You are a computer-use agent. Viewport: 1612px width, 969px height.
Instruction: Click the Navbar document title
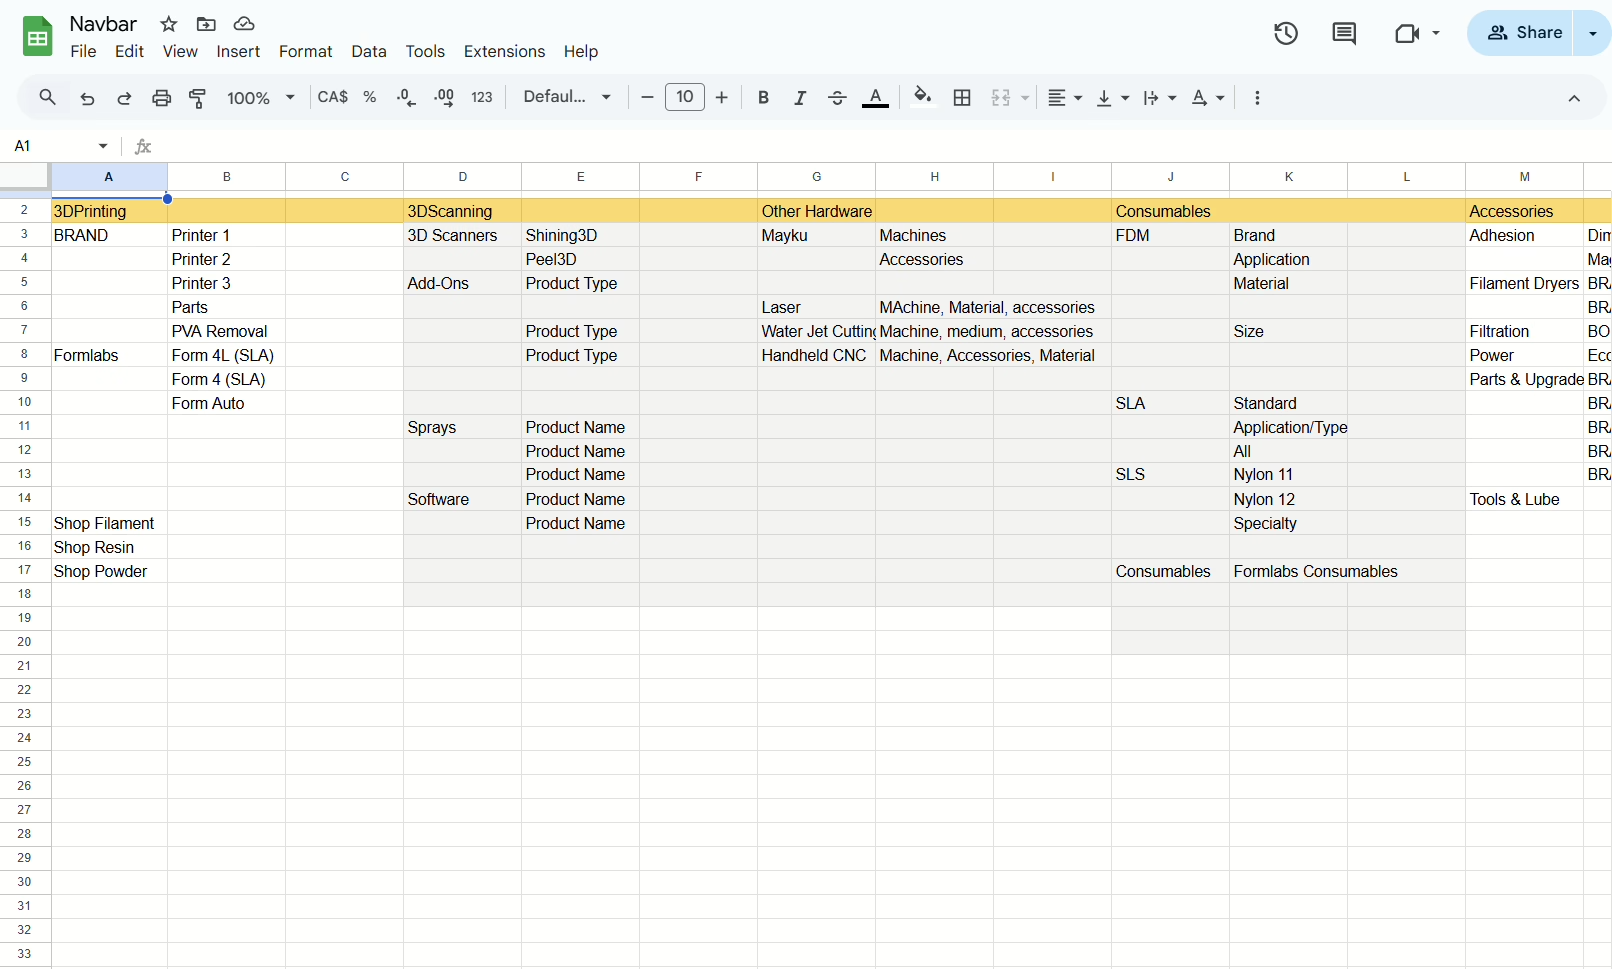103,24
